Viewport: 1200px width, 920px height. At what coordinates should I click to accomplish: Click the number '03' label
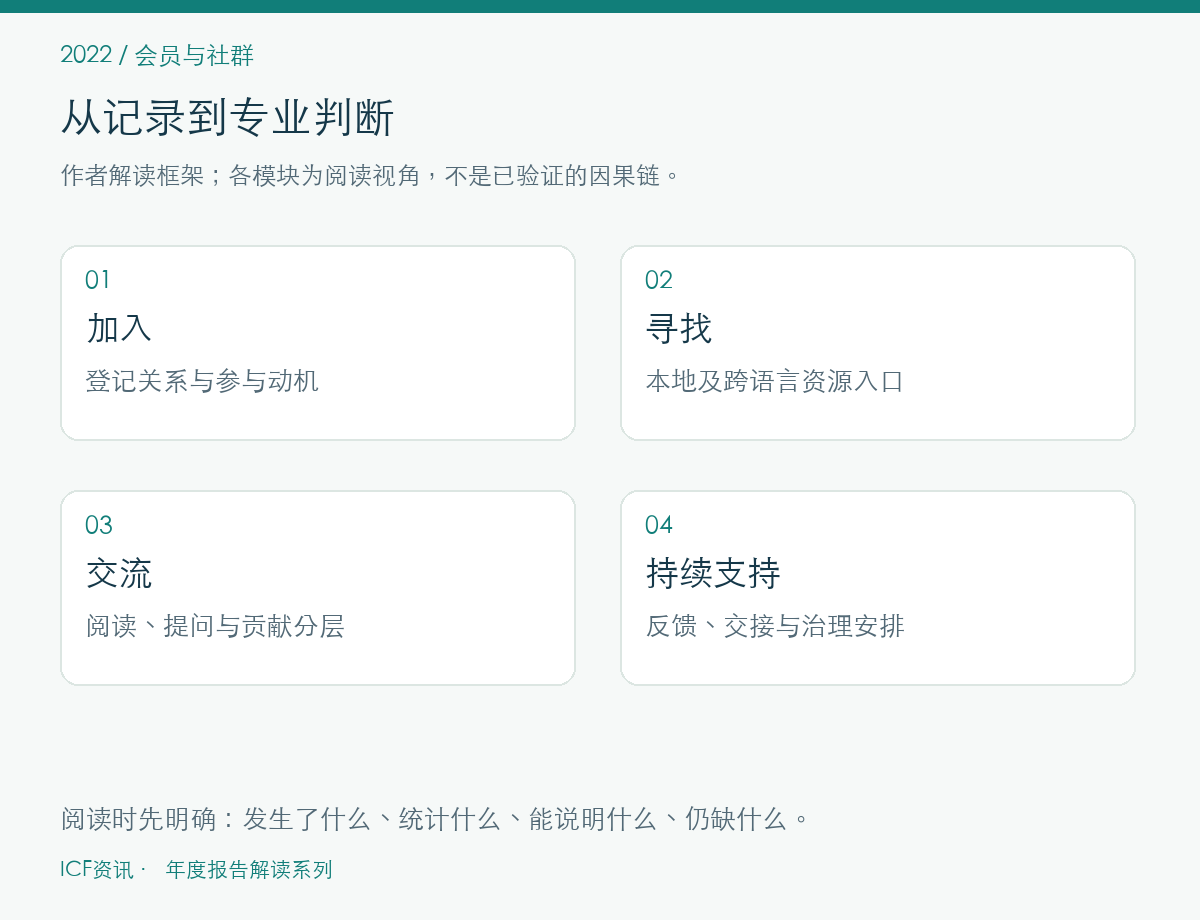99,525
